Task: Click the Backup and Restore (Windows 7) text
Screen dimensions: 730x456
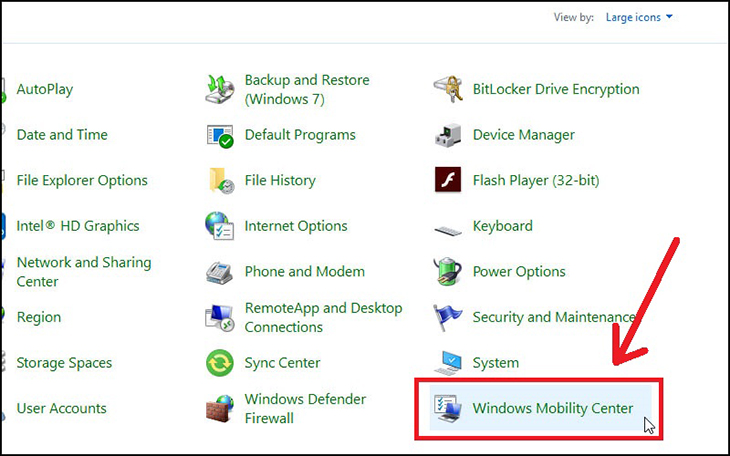Action: 307,89
